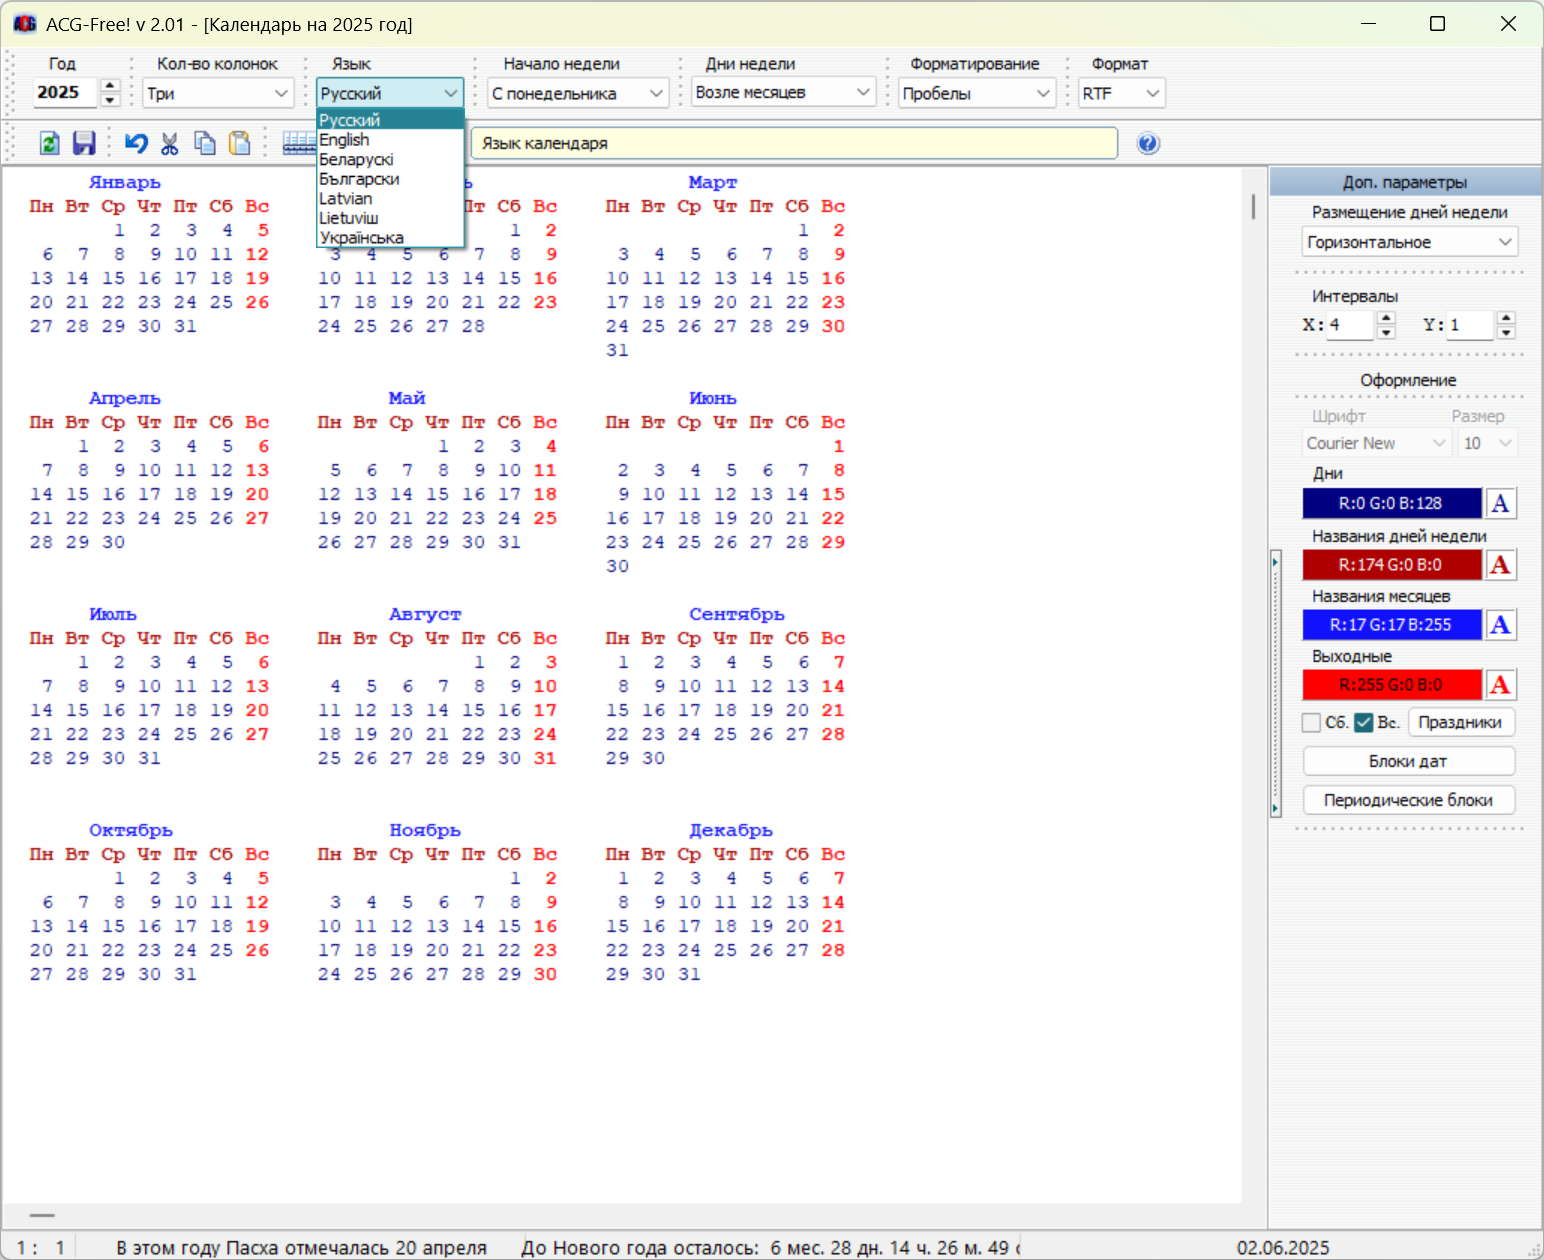
Task: Open font settings for month names (Названия месяцев)
Action: [1500, 625]
